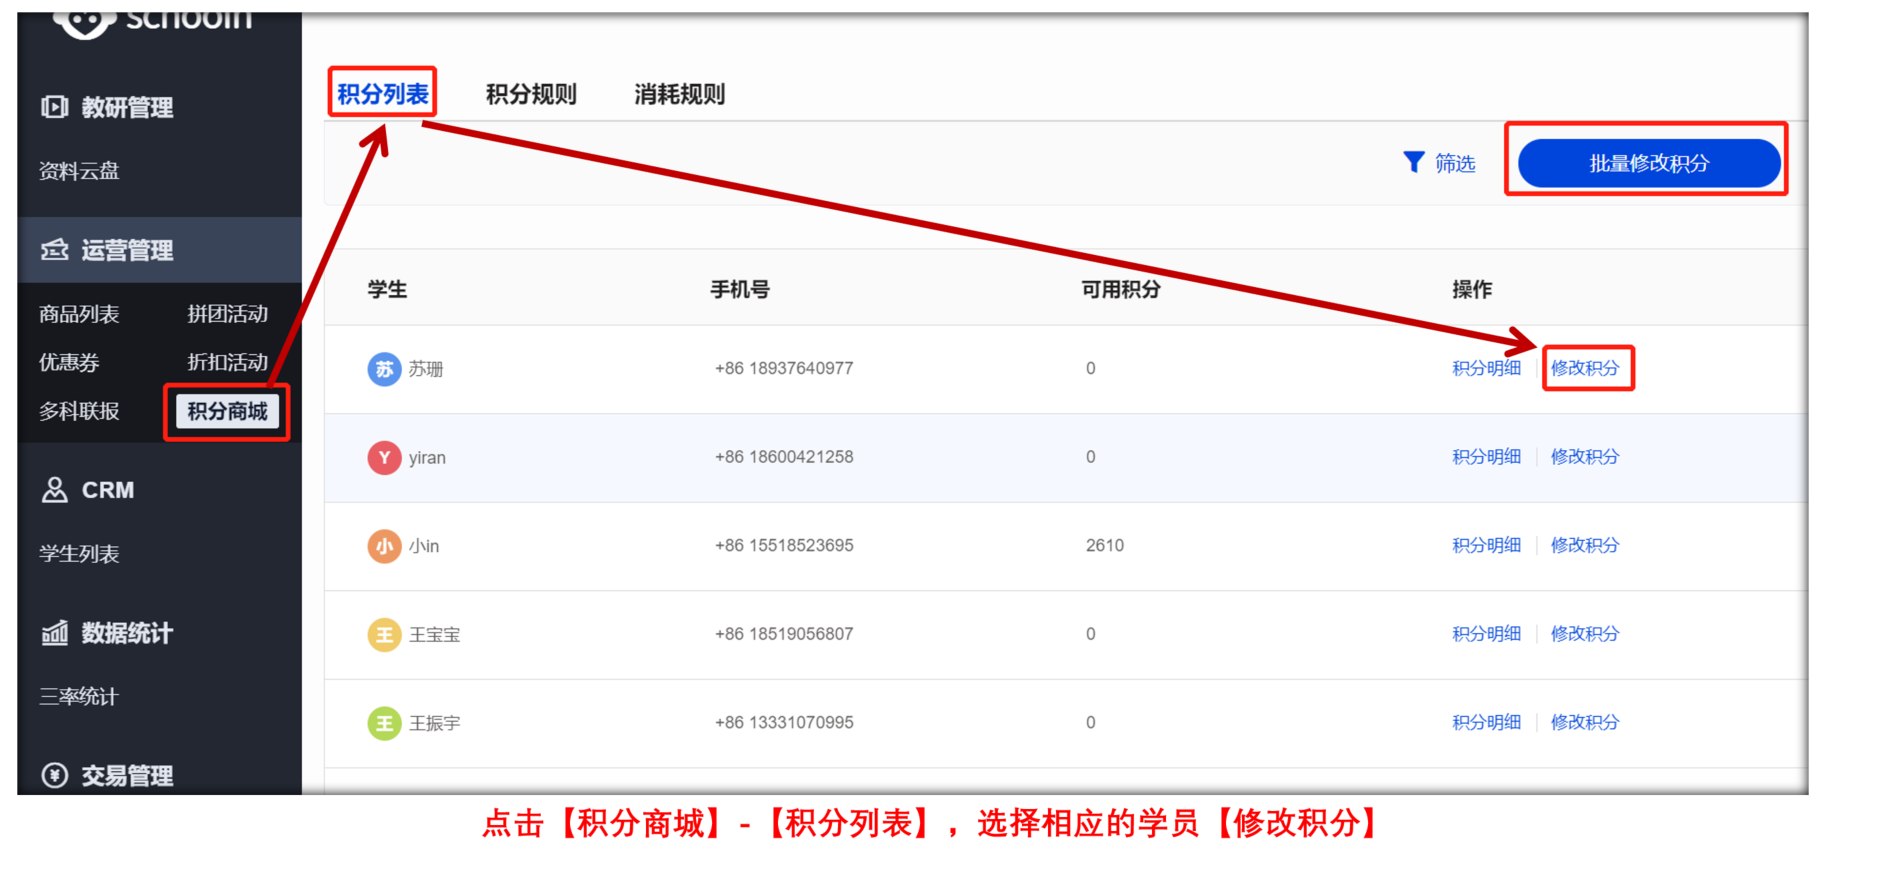Screen dimensions: 1892x872
Task: Click the 学生 column header
Action: 387,290
